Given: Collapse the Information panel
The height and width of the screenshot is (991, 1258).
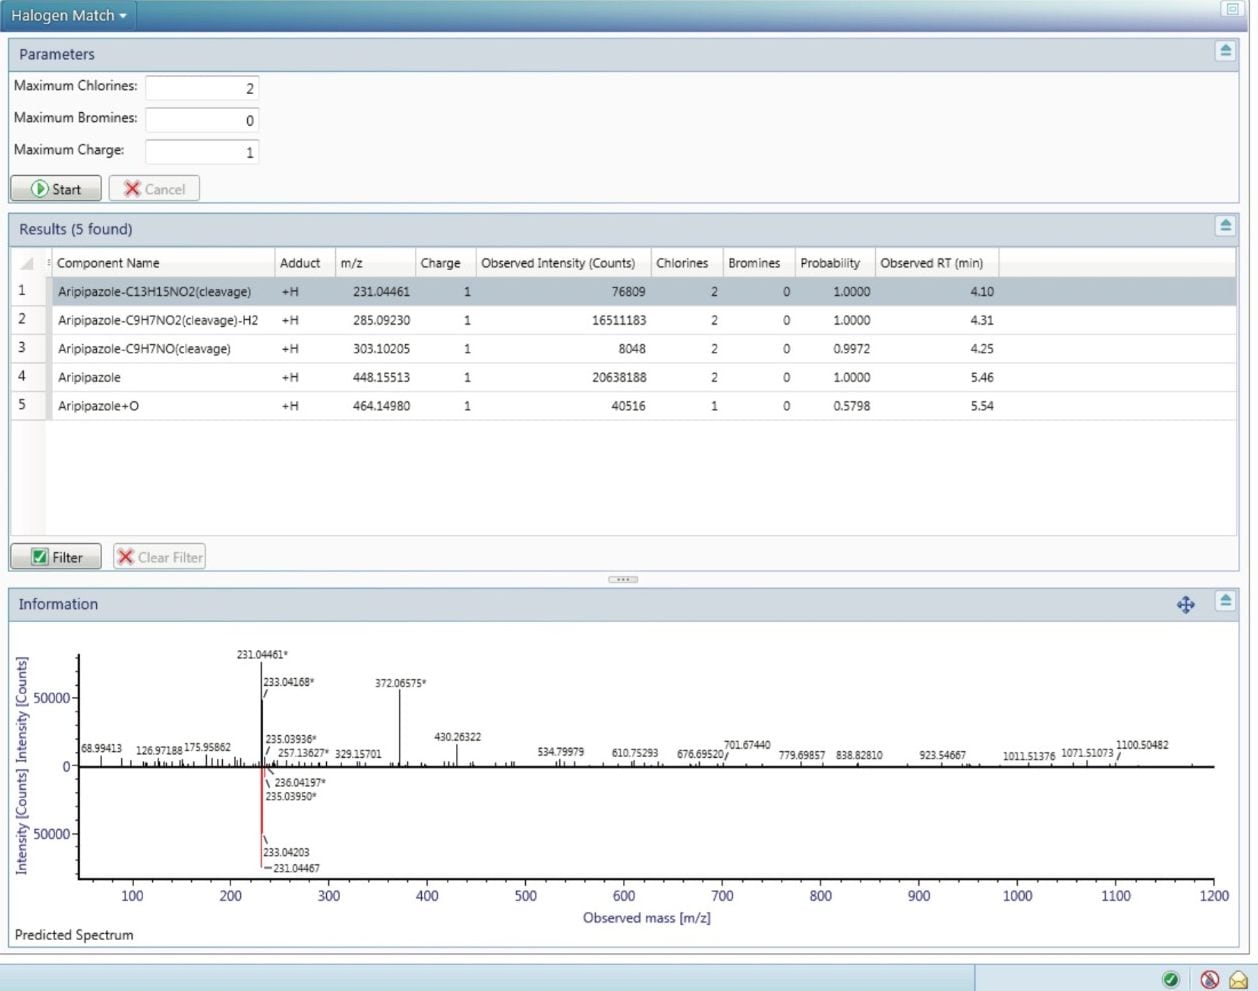Looking at the screenshot, I should (x=1225, y=600).
